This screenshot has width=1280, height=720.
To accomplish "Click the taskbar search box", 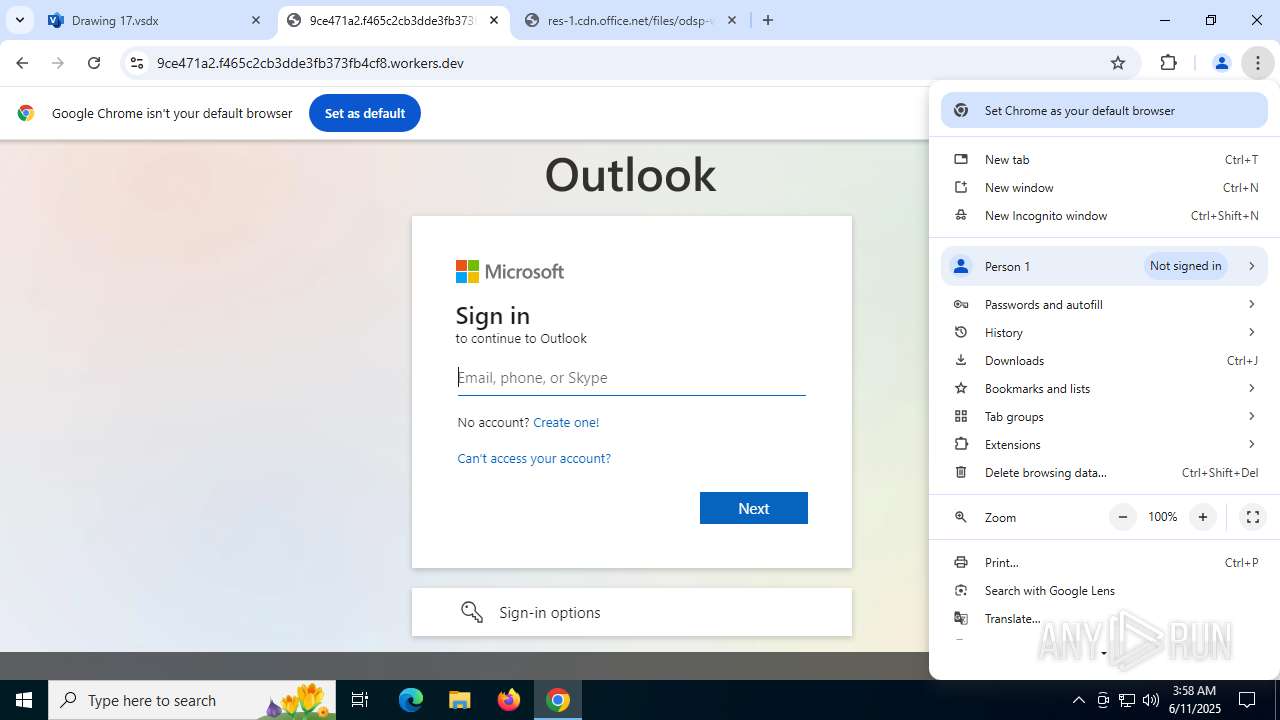I will pos(192,700).
